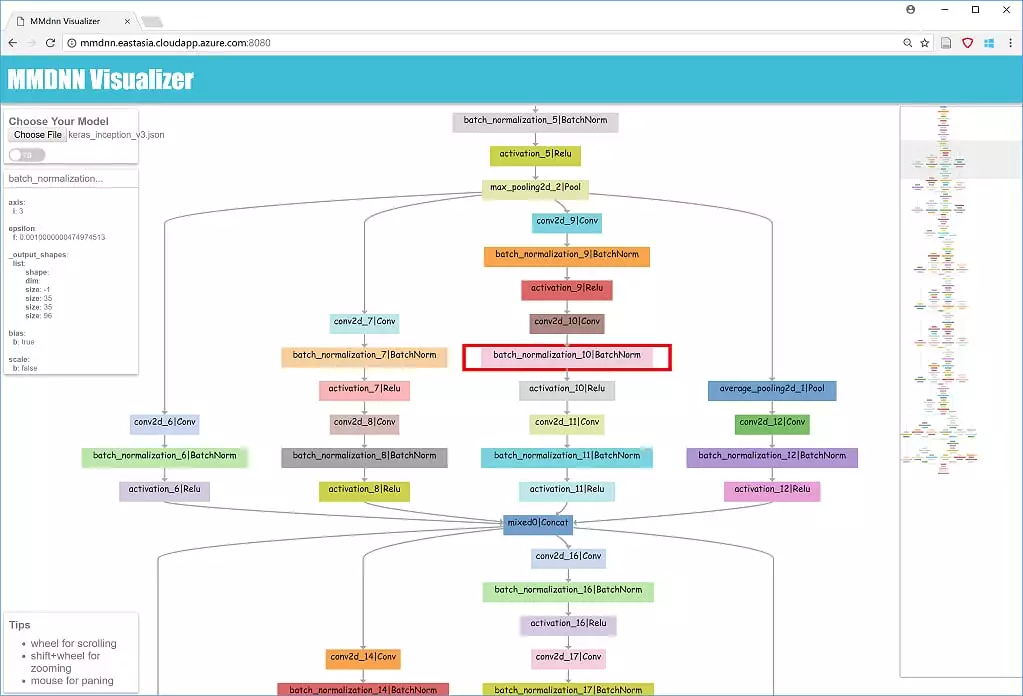Select the activation_9|Relu node
Viewport: 1023px width, 696px height.
click(x=567, y=290)
